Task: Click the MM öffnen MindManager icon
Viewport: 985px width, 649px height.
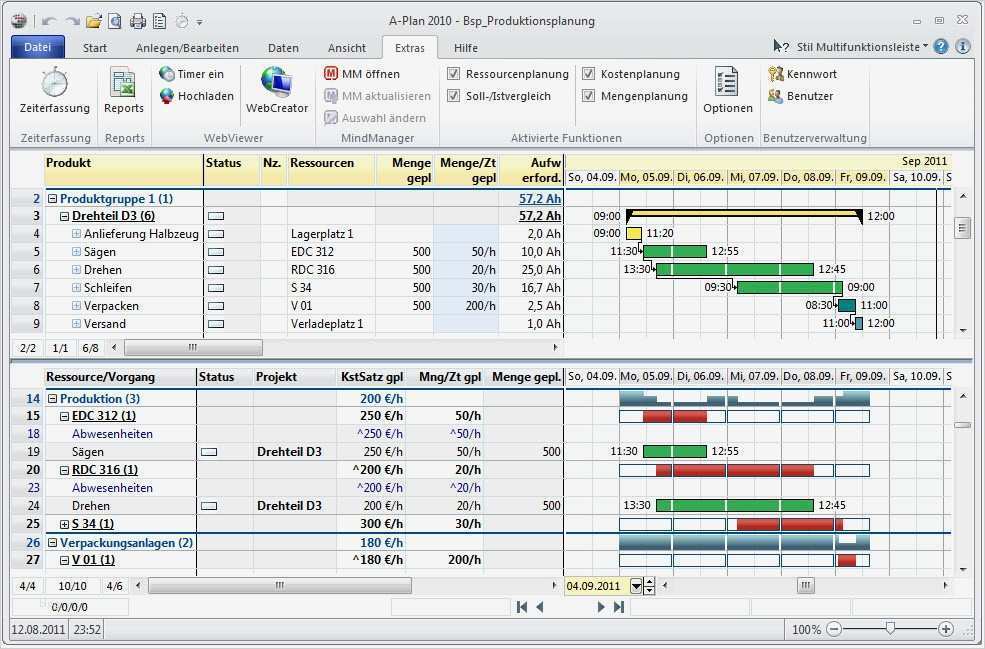Action: pyautogui.click(x=354, y=73)
